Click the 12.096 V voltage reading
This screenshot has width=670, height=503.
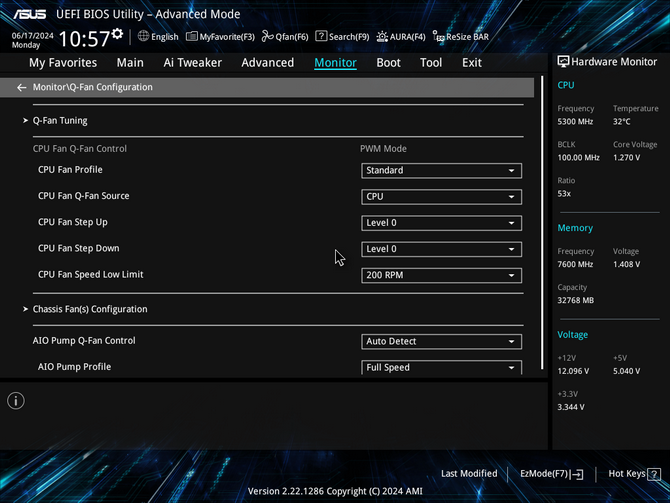(x=573, y=371)
